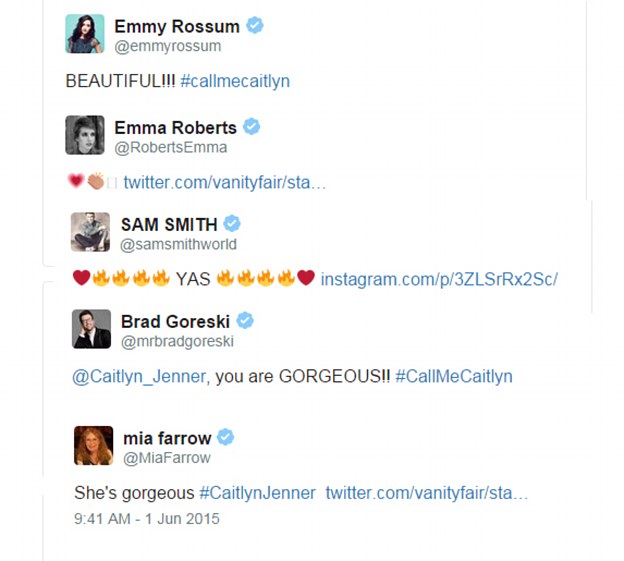Open the instagram.com link in Sam Smith's tweet

coord(439,279)
